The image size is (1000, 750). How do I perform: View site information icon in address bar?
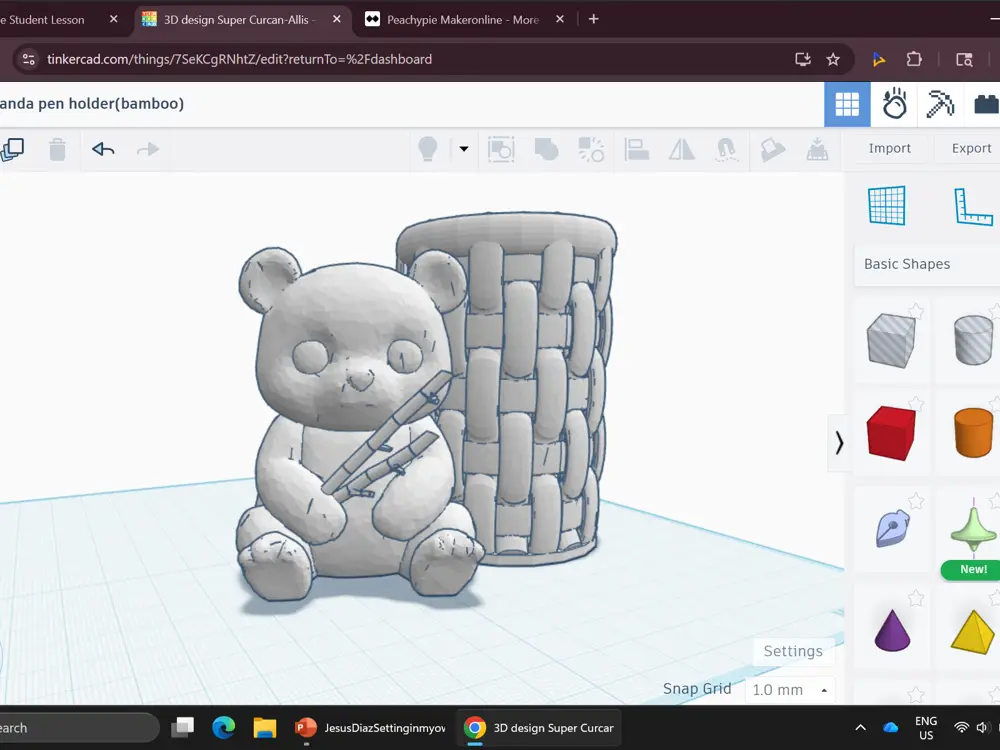tap(29, 59)
